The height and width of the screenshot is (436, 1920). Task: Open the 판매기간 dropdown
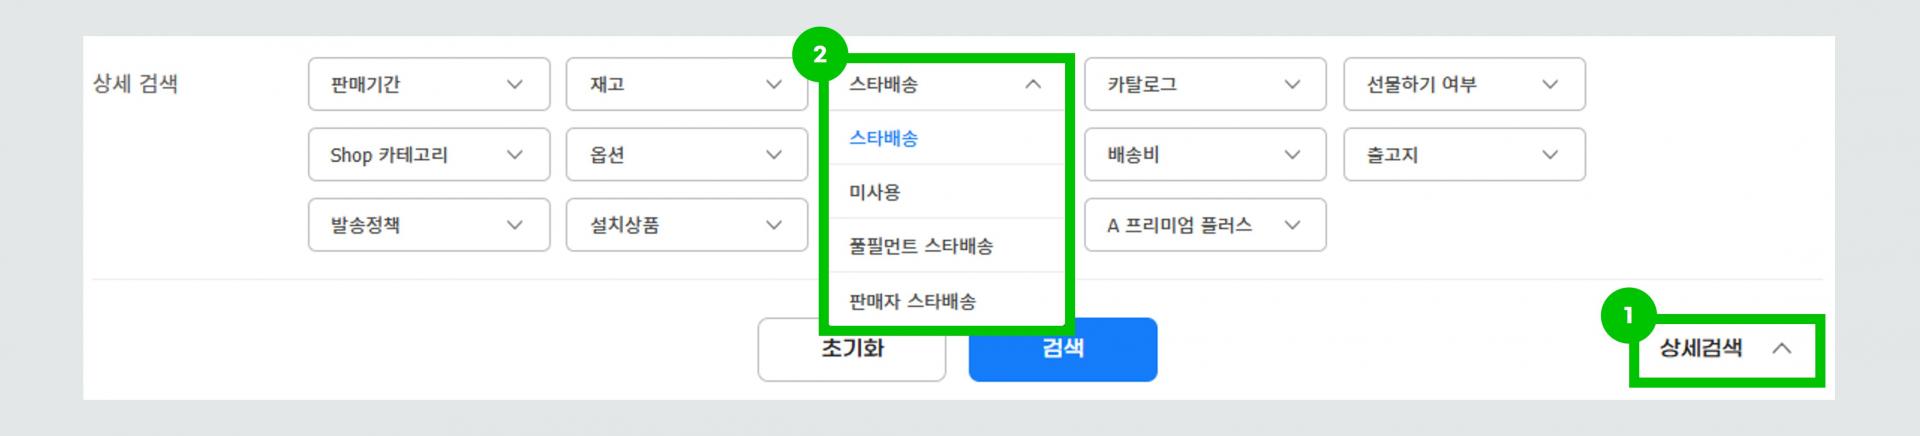click(x=428, y=84)
